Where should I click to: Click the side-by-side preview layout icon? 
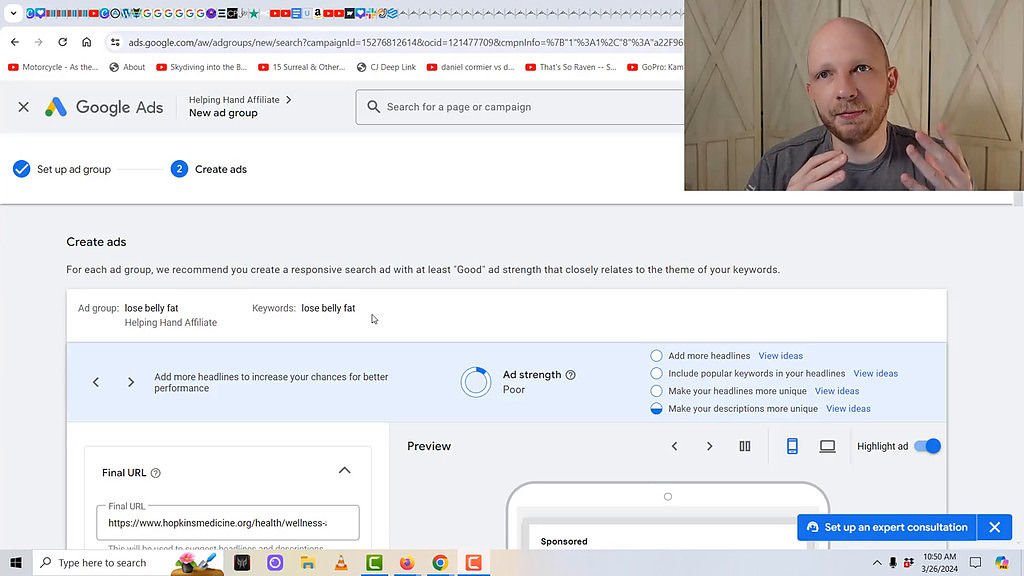pyautogui.click(x=744, y=446)
